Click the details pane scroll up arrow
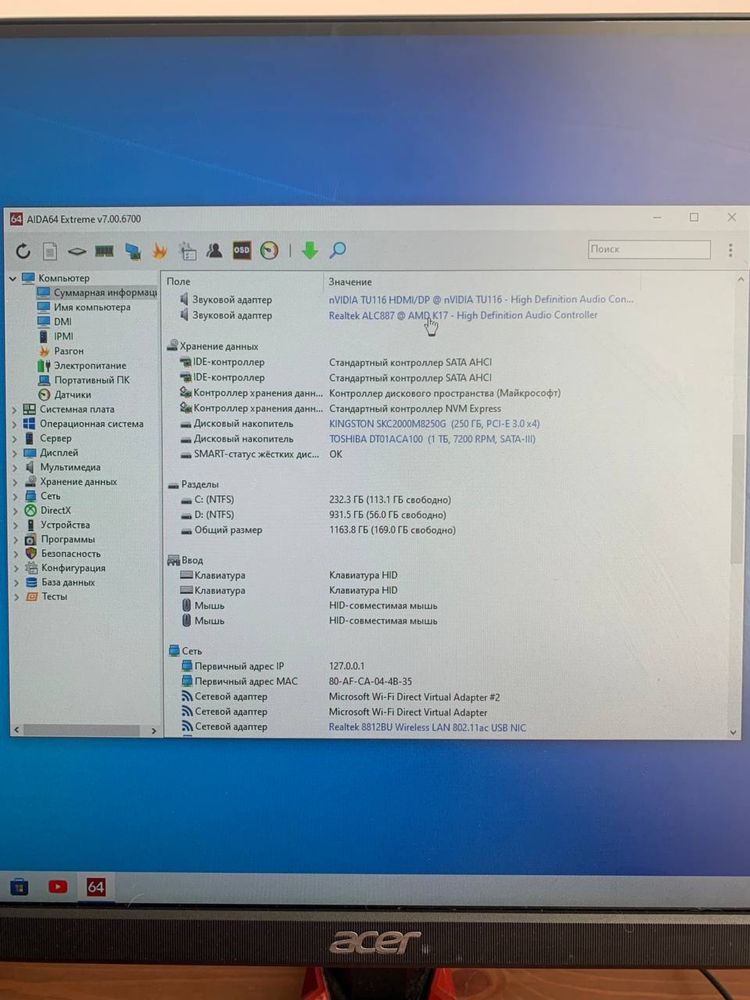This screenshot has width=750, height=1000. point(740,279)
